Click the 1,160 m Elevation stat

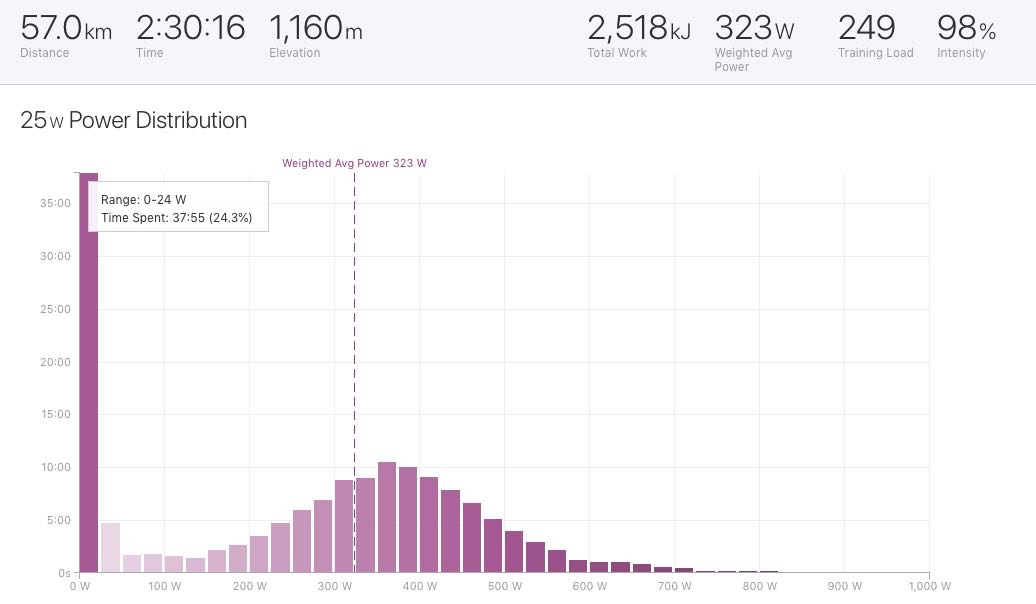(x=315, y=36)
